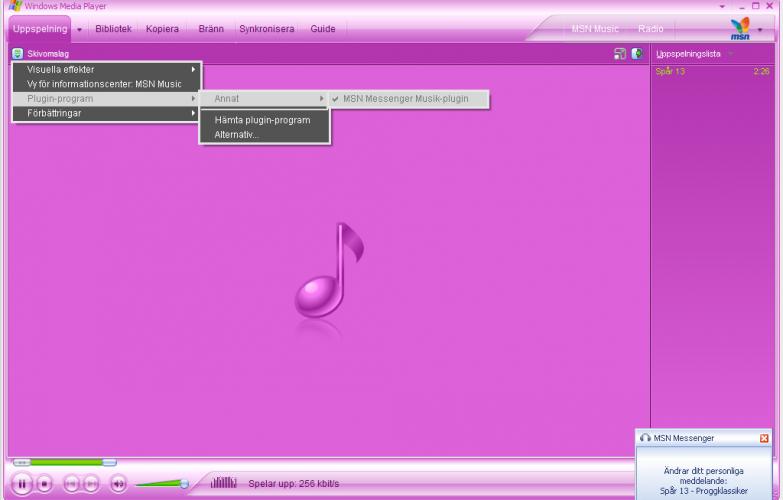This screenshot has width=783, height=500.
Task: Click the previous track button
Action: point(72,484)
